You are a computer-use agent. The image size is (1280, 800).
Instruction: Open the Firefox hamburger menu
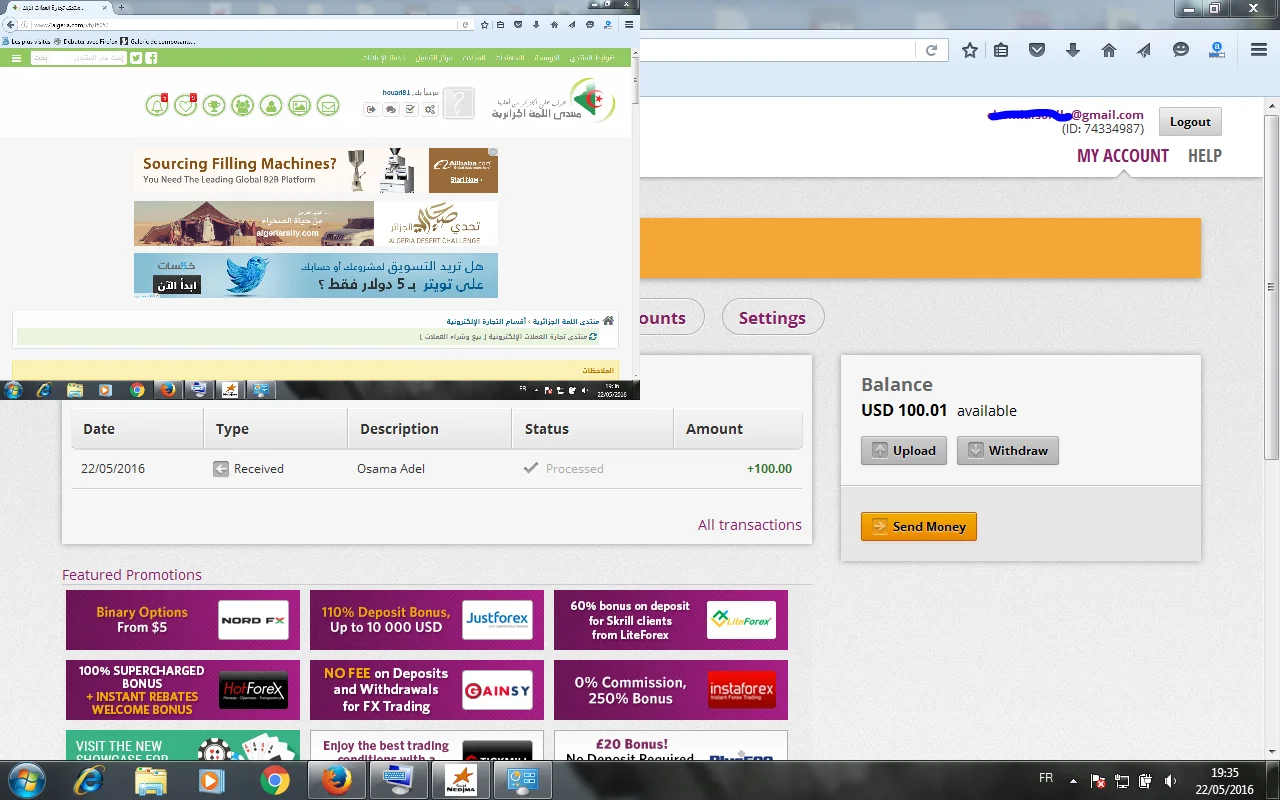(x=1258, y=50)
